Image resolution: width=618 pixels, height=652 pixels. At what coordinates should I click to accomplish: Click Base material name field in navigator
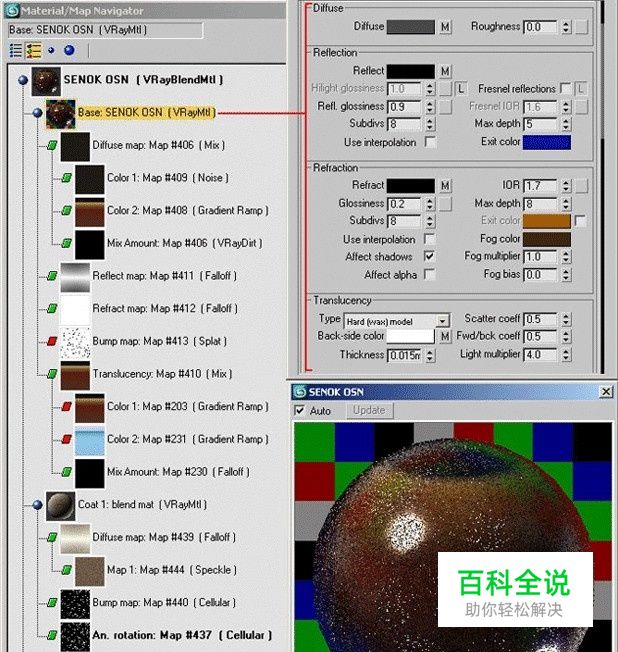(x=106, y=30)
